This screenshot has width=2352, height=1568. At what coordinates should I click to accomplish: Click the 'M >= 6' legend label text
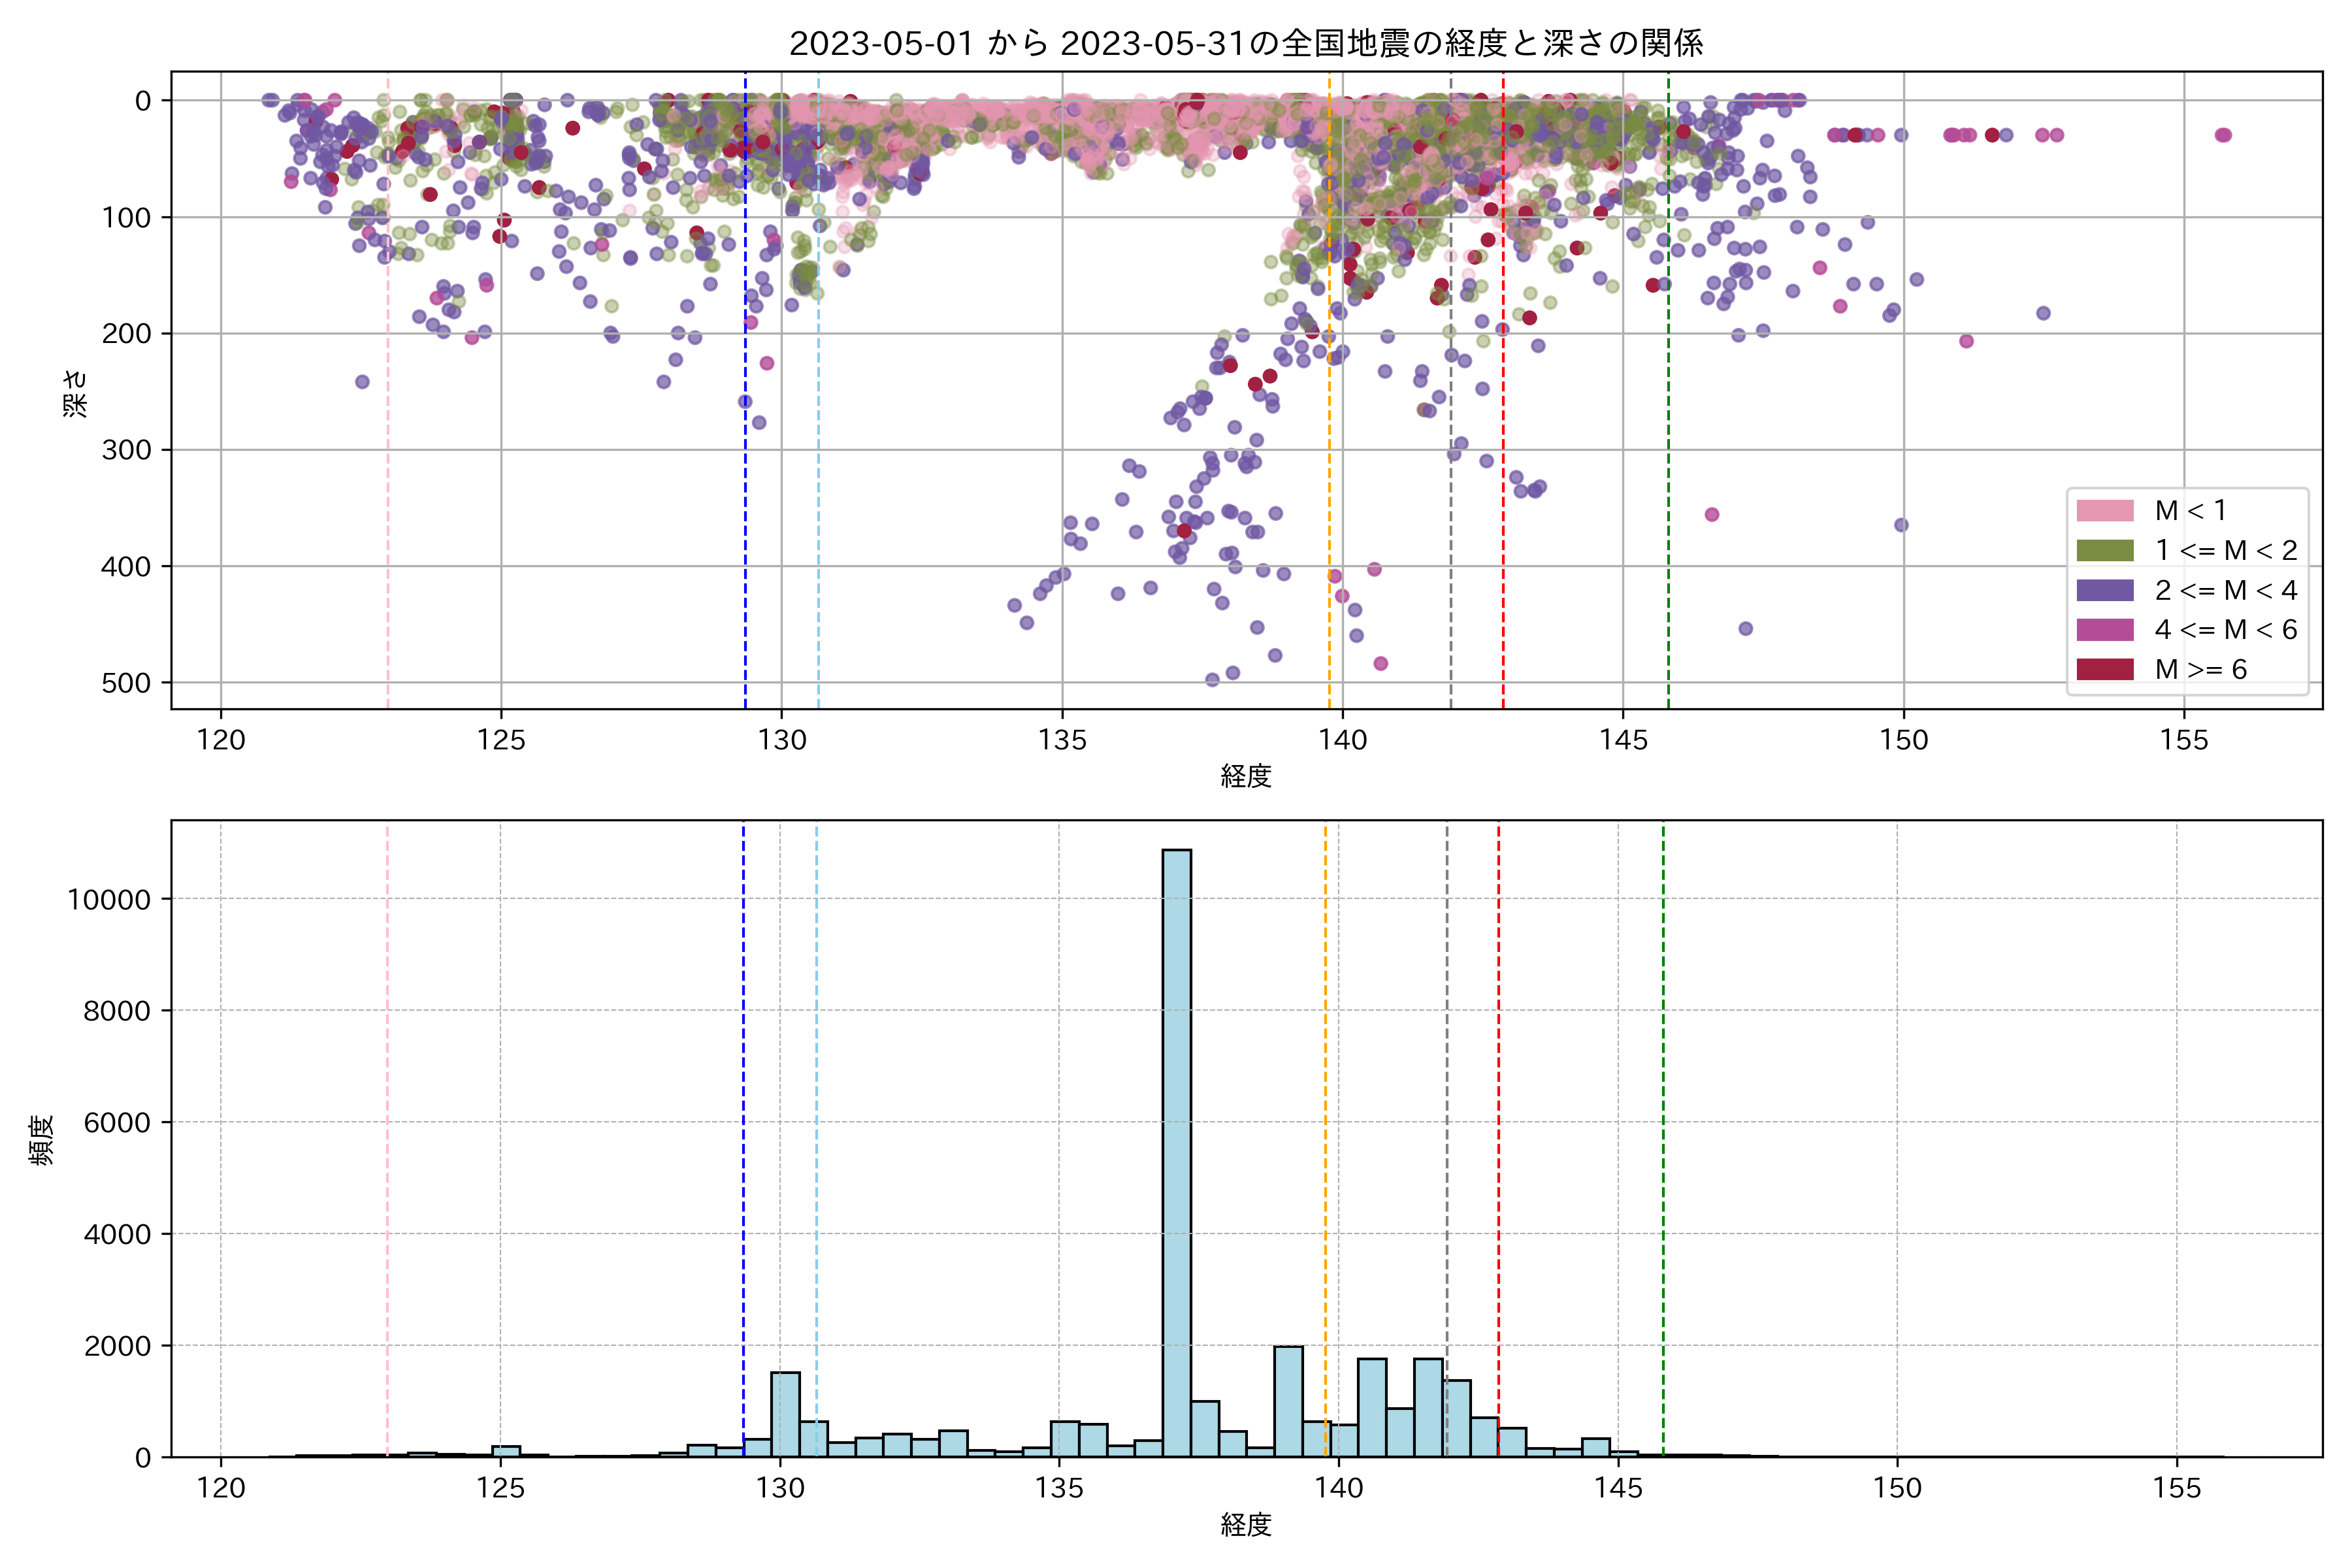pos(2200,669)
